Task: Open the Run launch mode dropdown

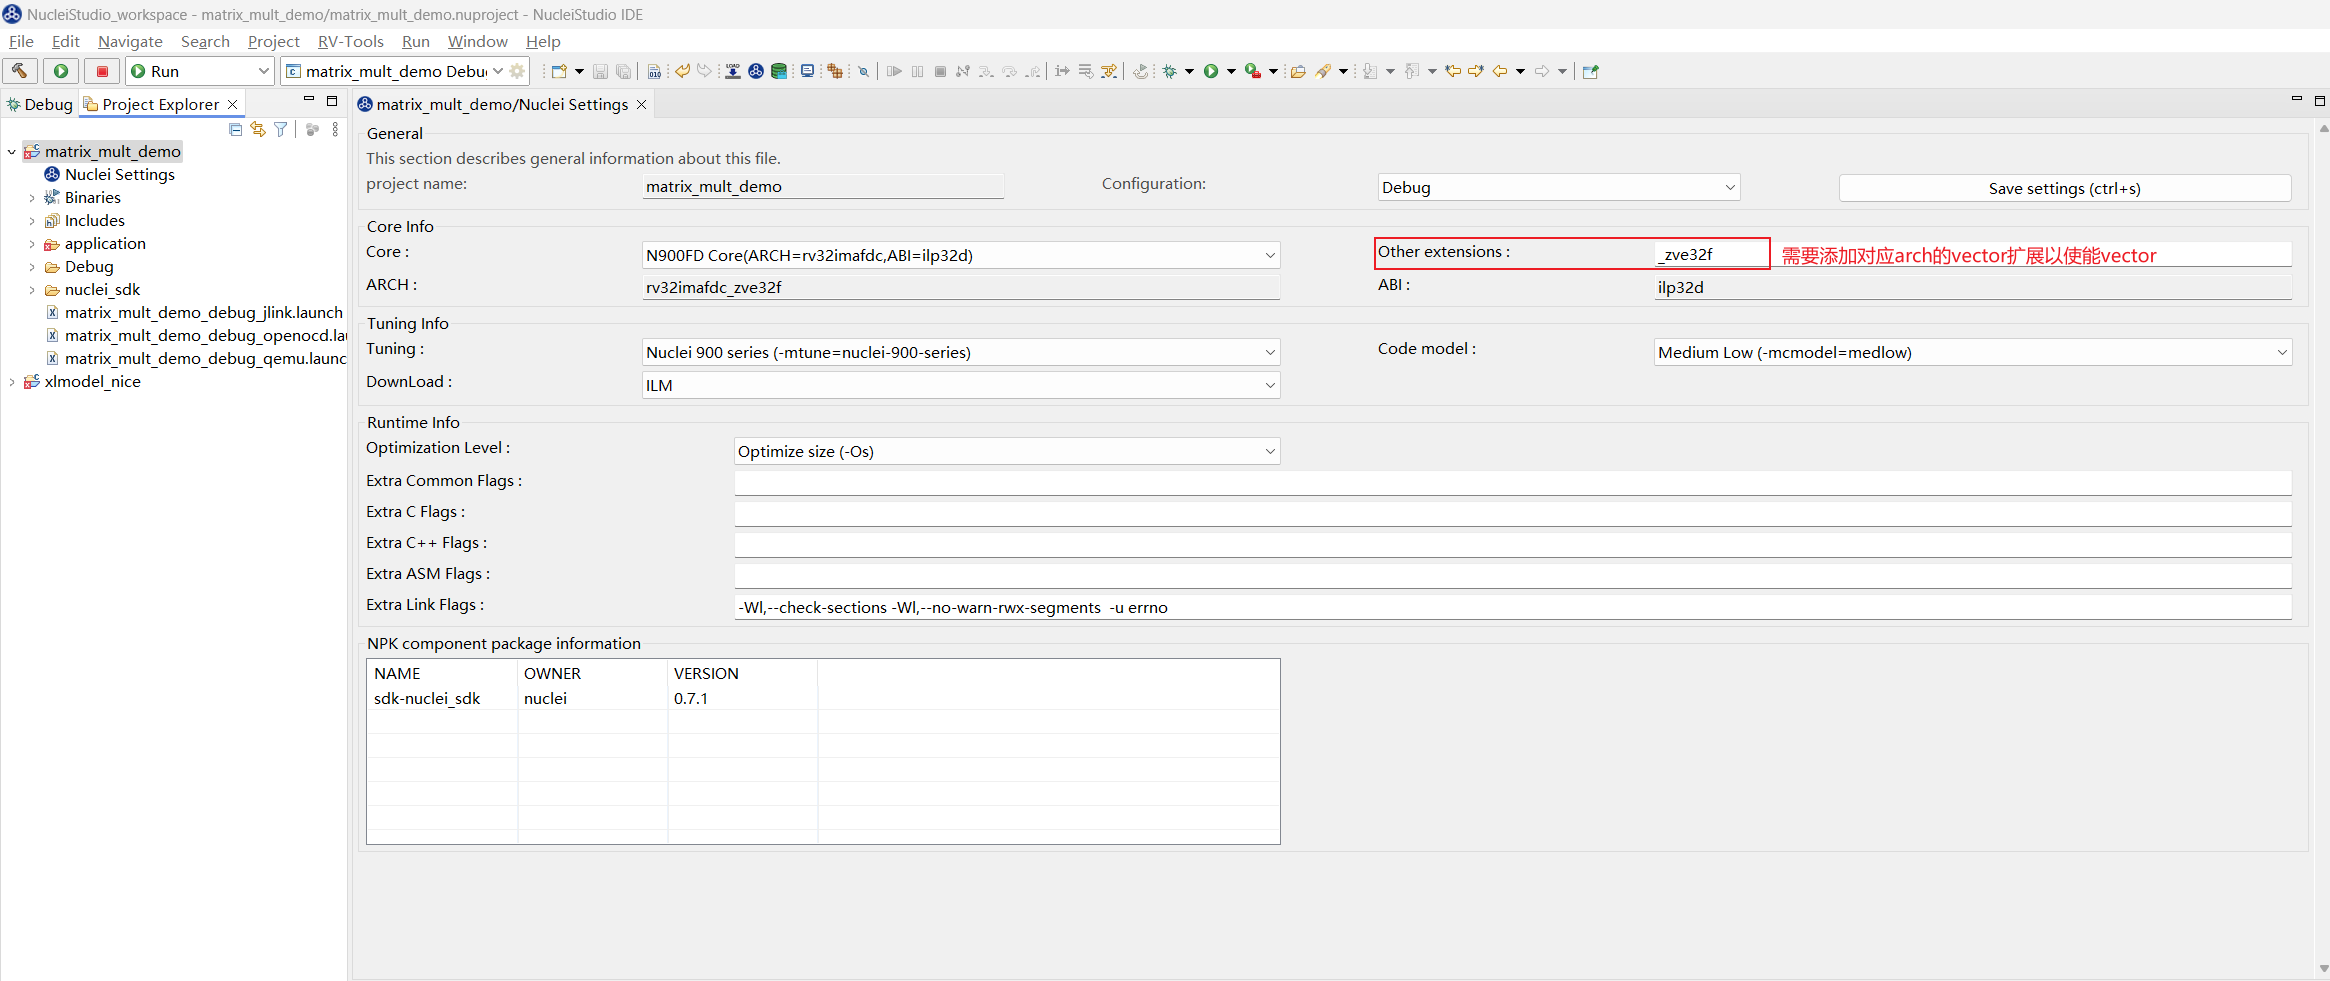Action: pos(200,71)
